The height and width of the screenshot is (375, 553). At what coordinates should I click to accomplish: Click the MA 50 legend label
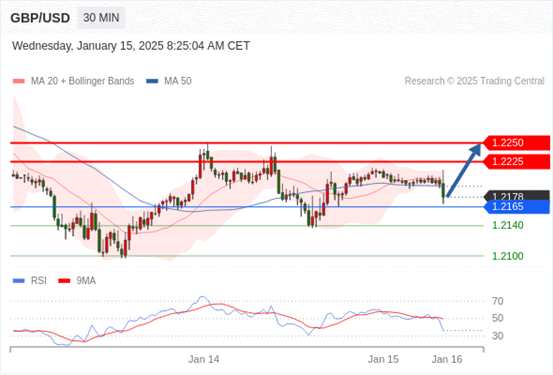[178, 81]
